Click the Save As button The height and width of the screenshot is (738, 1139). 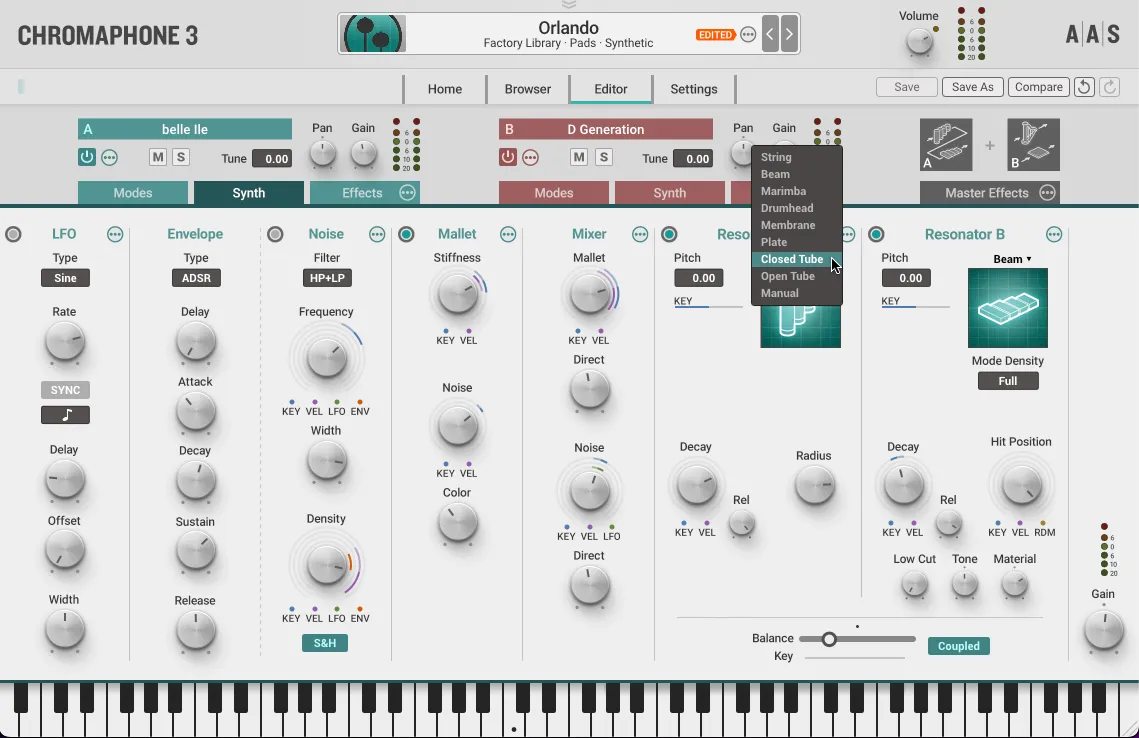click(972, 86)
